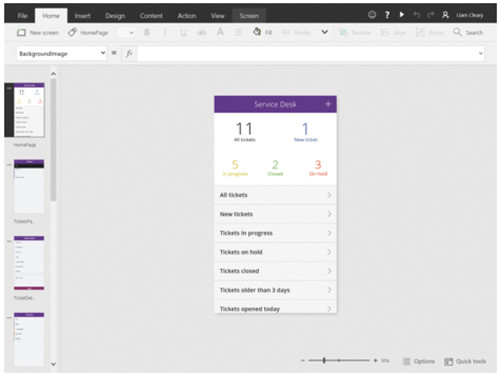The width and height of the screenshot is (500, 374).
Task: Click the Service Desk title text
Action: [275, 104]
